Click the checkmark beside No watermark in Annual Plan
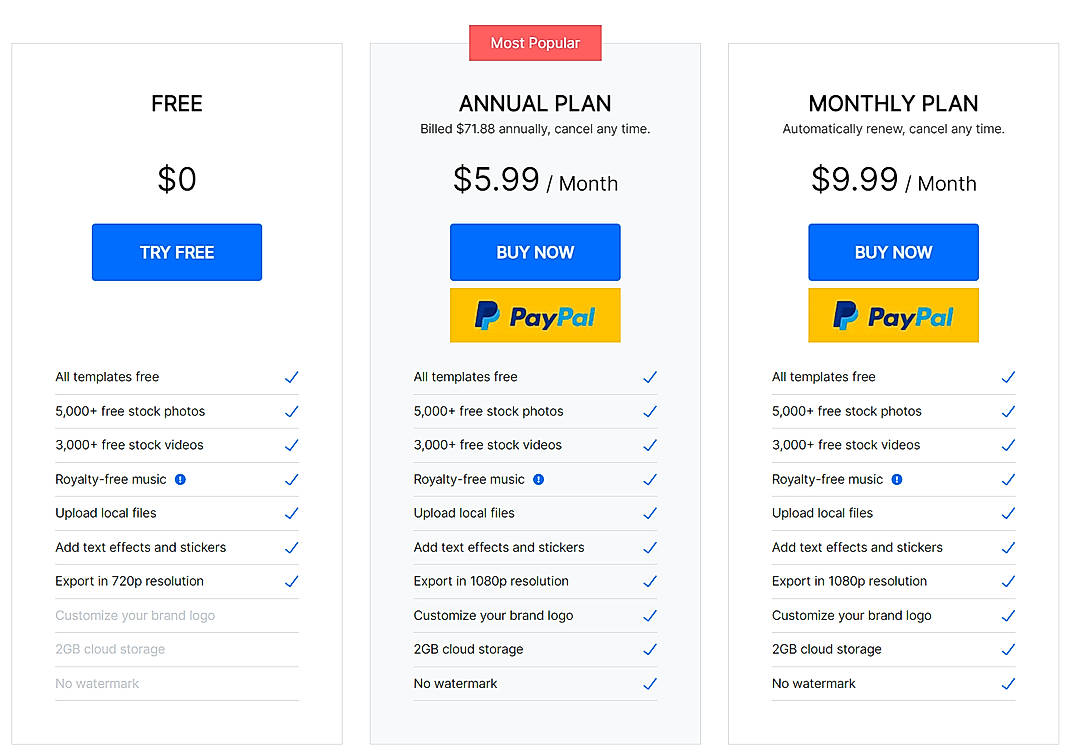Viewport: 1070px width, 756px height. (650, 683)
